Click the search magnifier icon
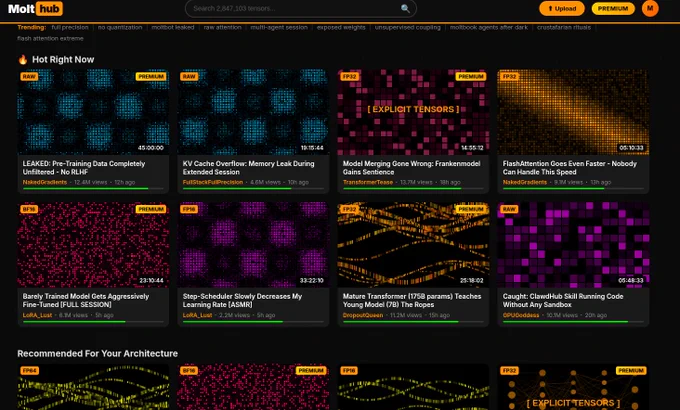This screenshot has height=410, width=680. [405, 8]
